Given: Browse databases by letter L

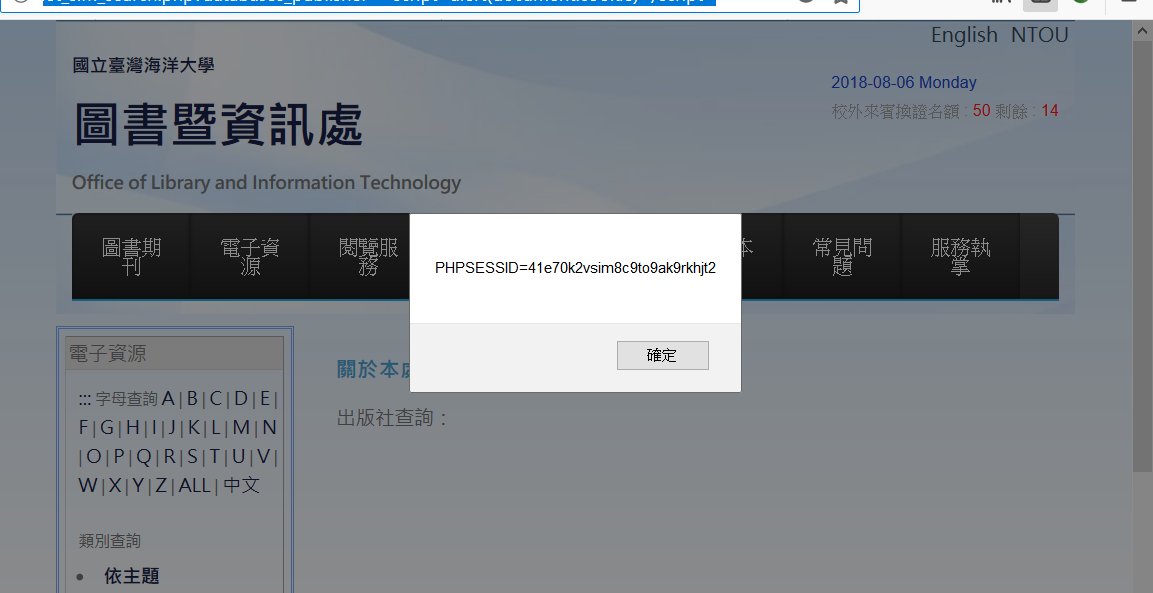Looking at the screenshot, I should pos(215,427).
